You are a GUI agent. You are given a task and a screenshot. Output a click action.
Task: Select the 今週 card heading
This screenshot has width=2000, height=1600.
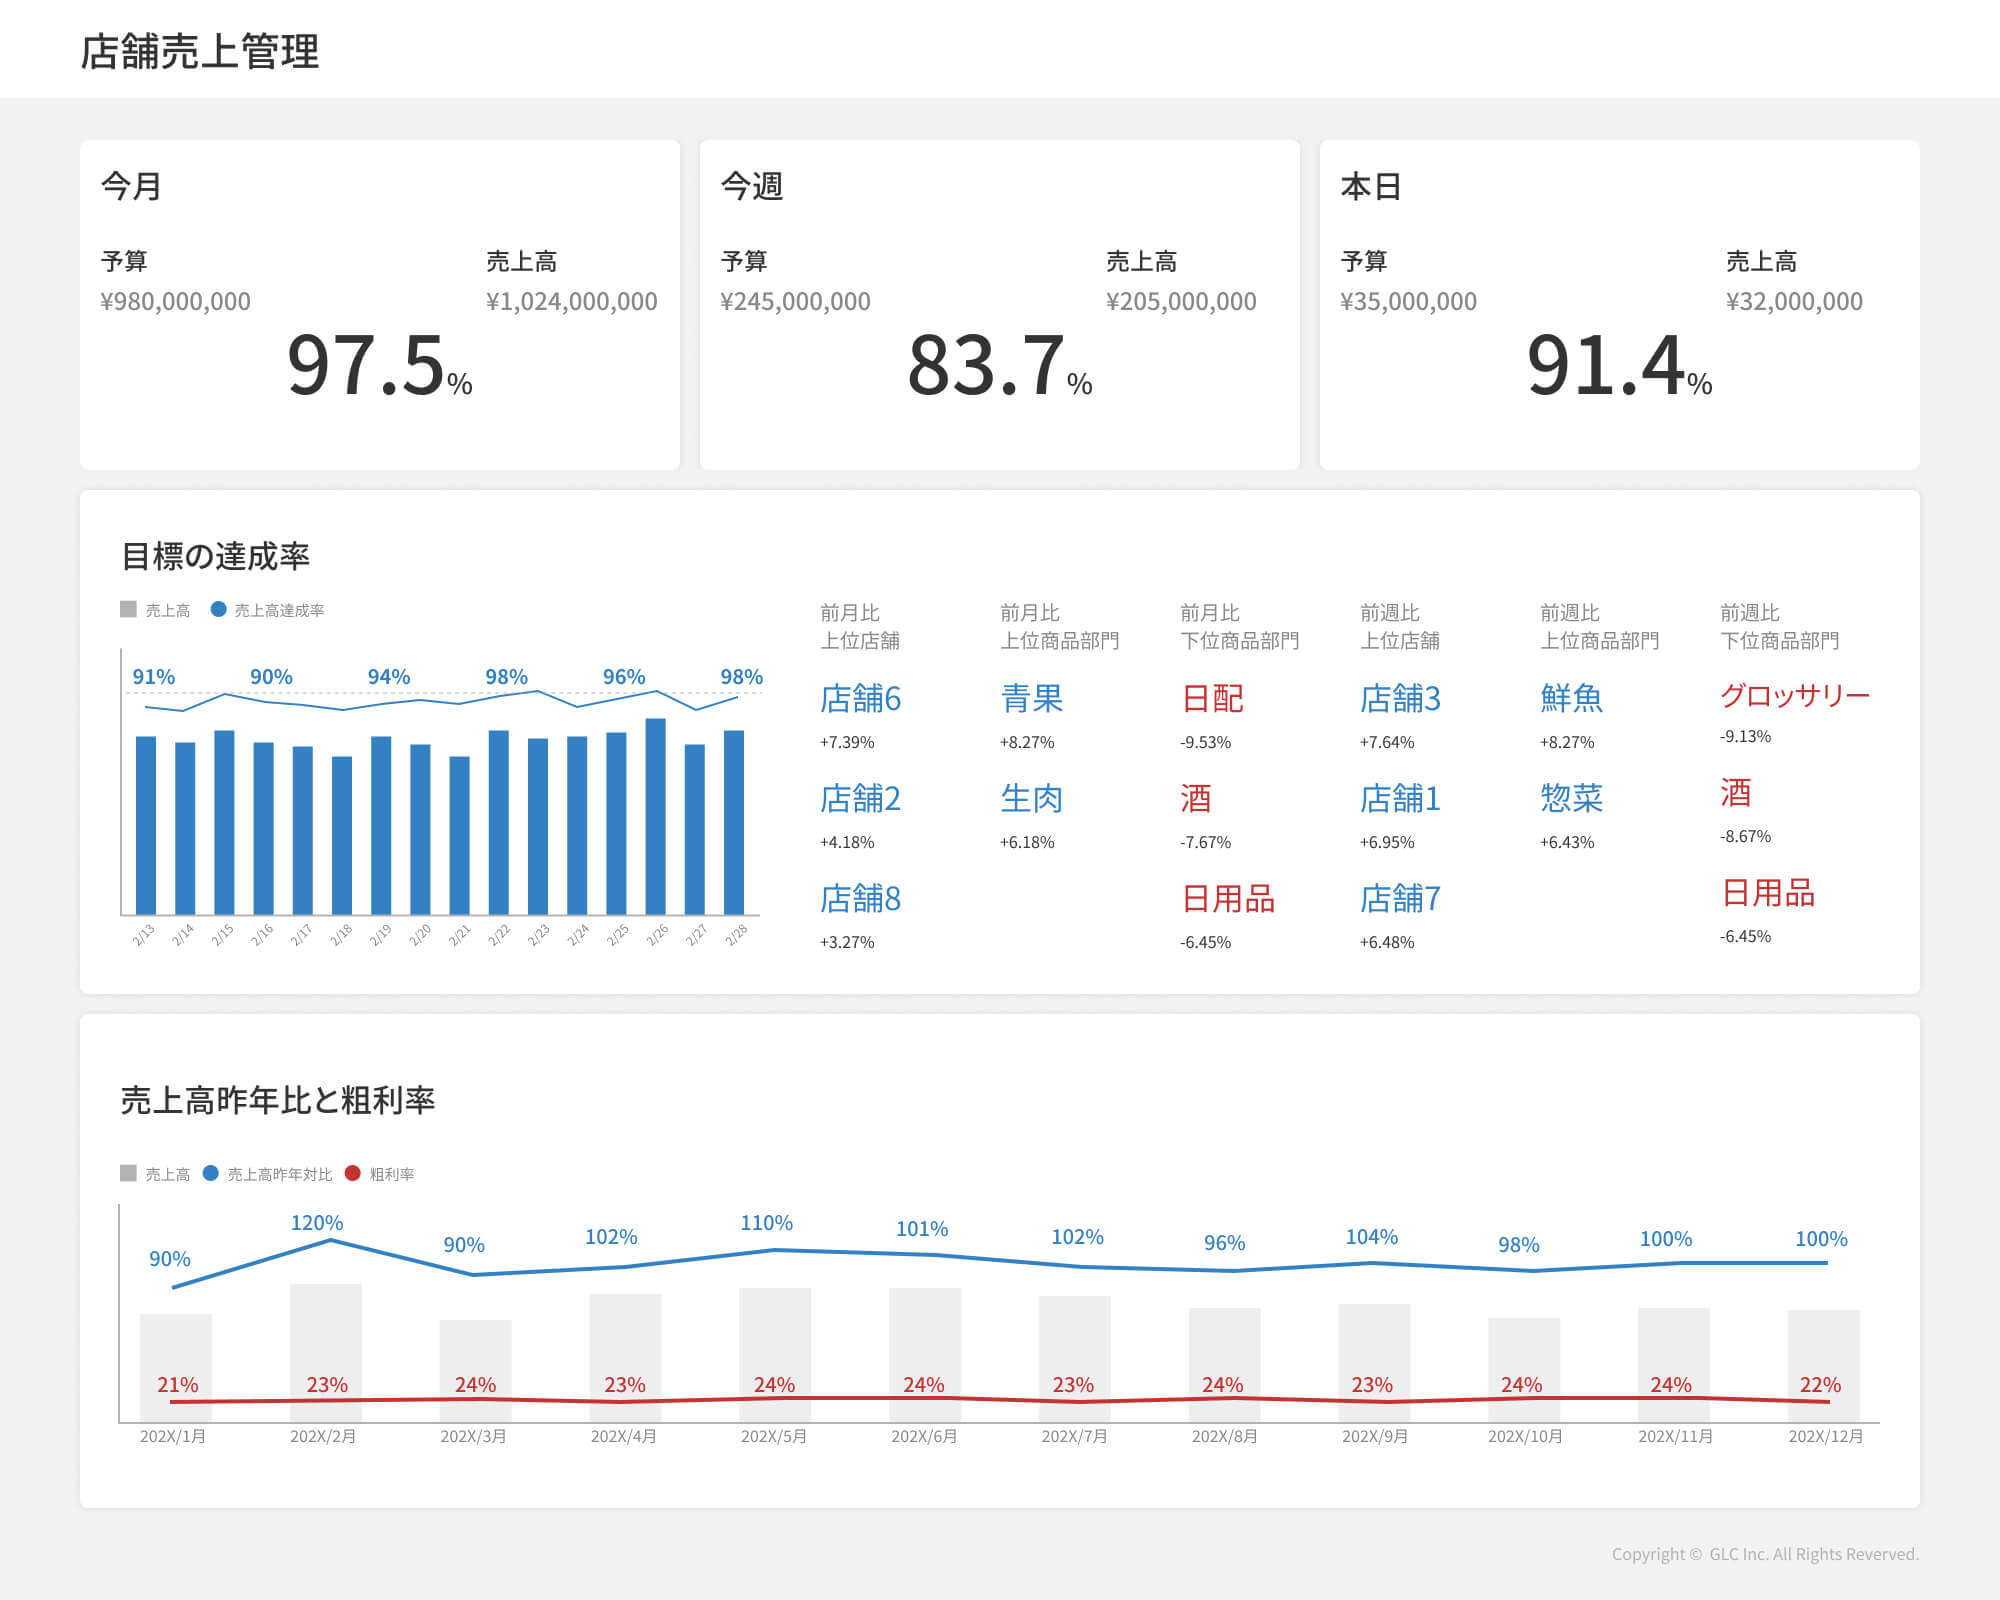[x=751, y=186]
